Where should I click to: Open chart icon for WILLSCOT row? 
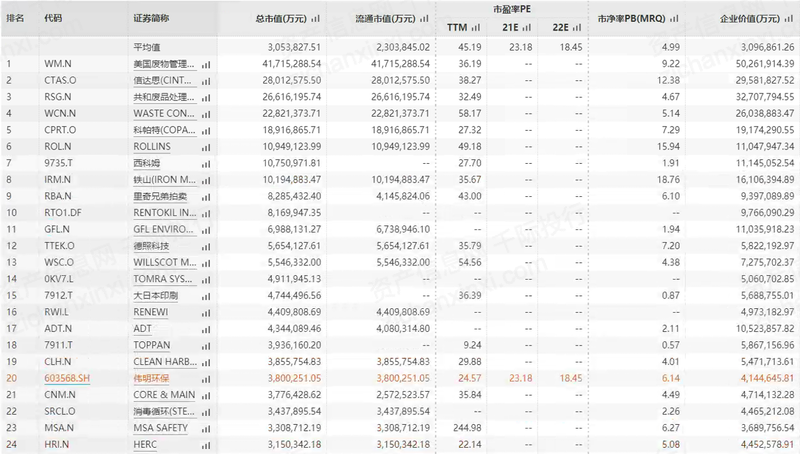pos(206,263)
